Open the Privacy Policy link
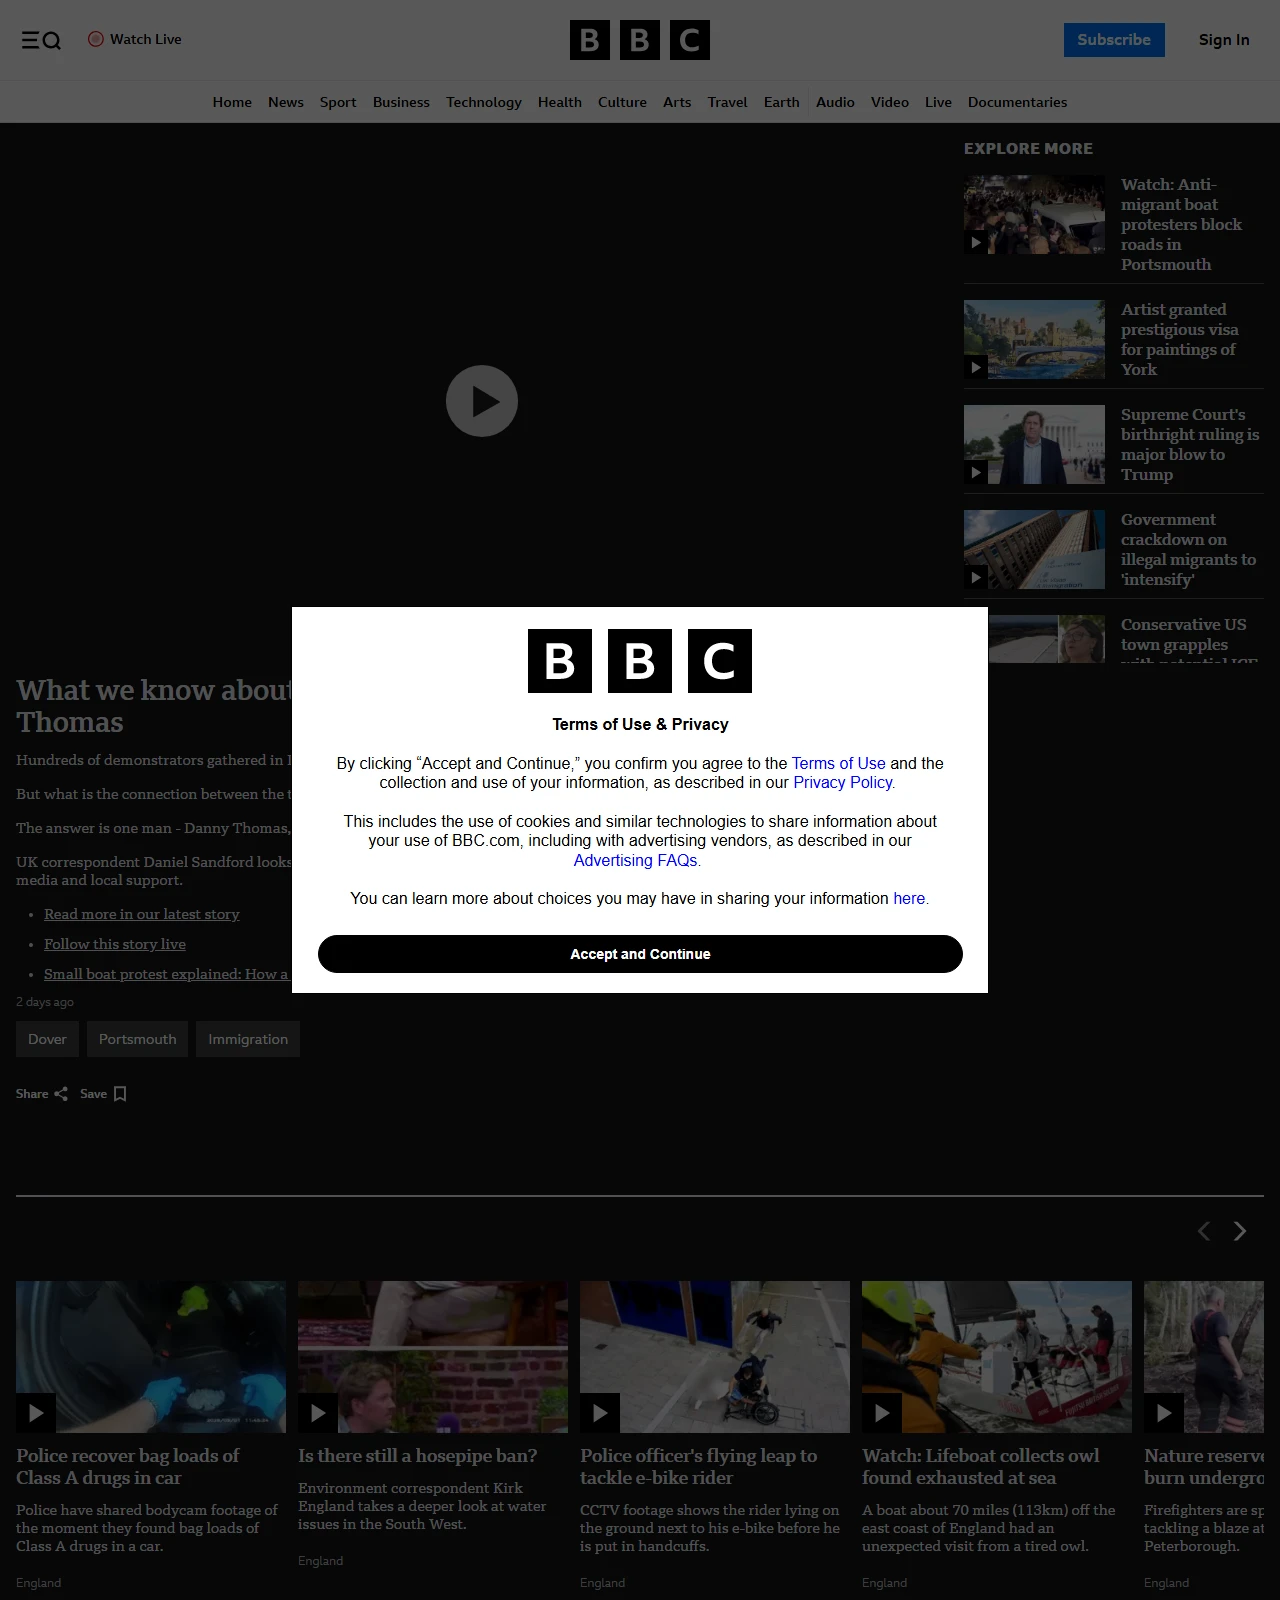Screen dimensions: 1280x1600 [843, 782]
